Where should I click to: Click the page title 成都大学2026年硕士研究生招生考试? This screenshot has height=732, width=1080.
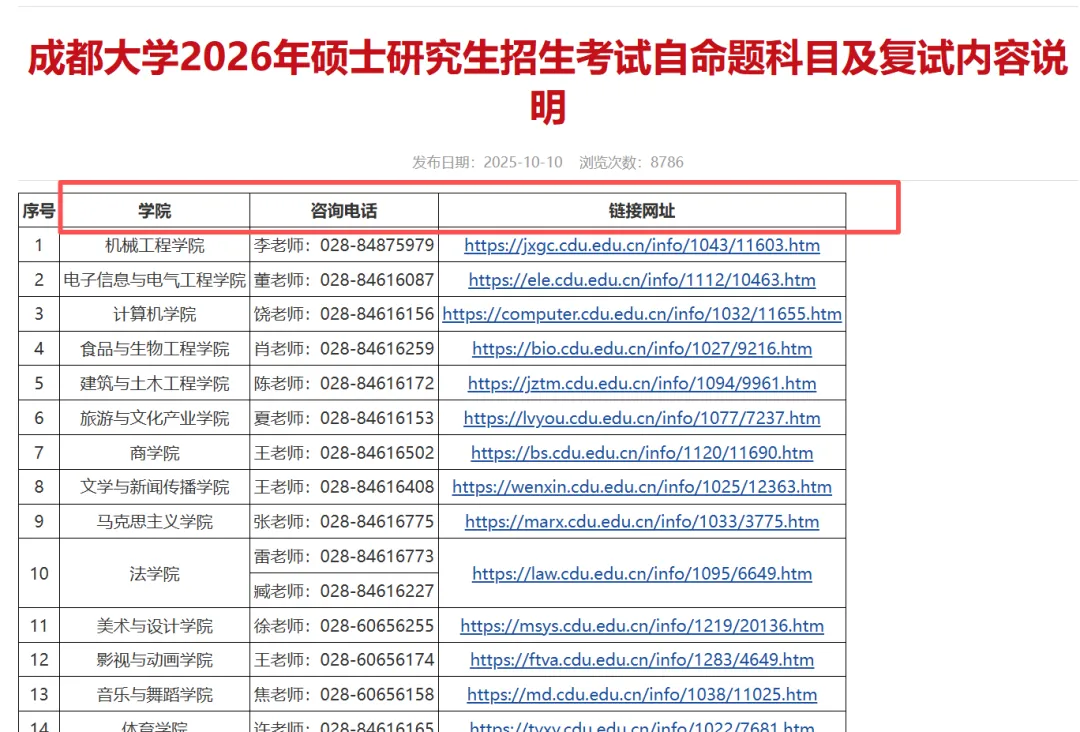(x=548, y=81)
